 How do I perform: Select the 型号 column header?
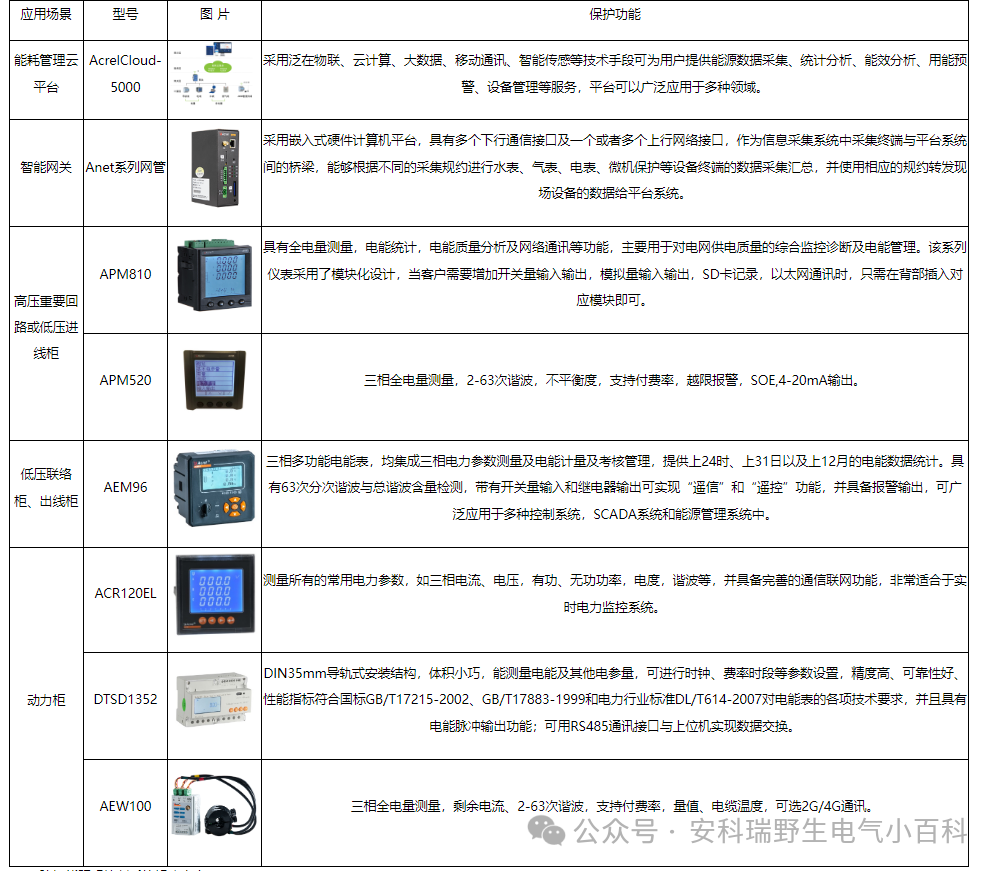point(126,14)
